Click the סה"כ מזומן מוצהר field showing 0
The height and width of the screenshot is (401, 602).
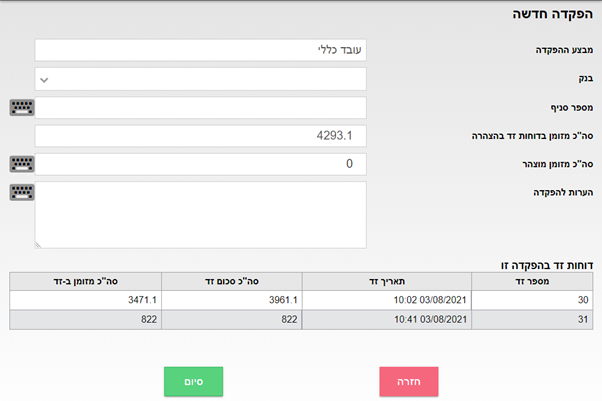pyautogui.click(x=200, y=163)
